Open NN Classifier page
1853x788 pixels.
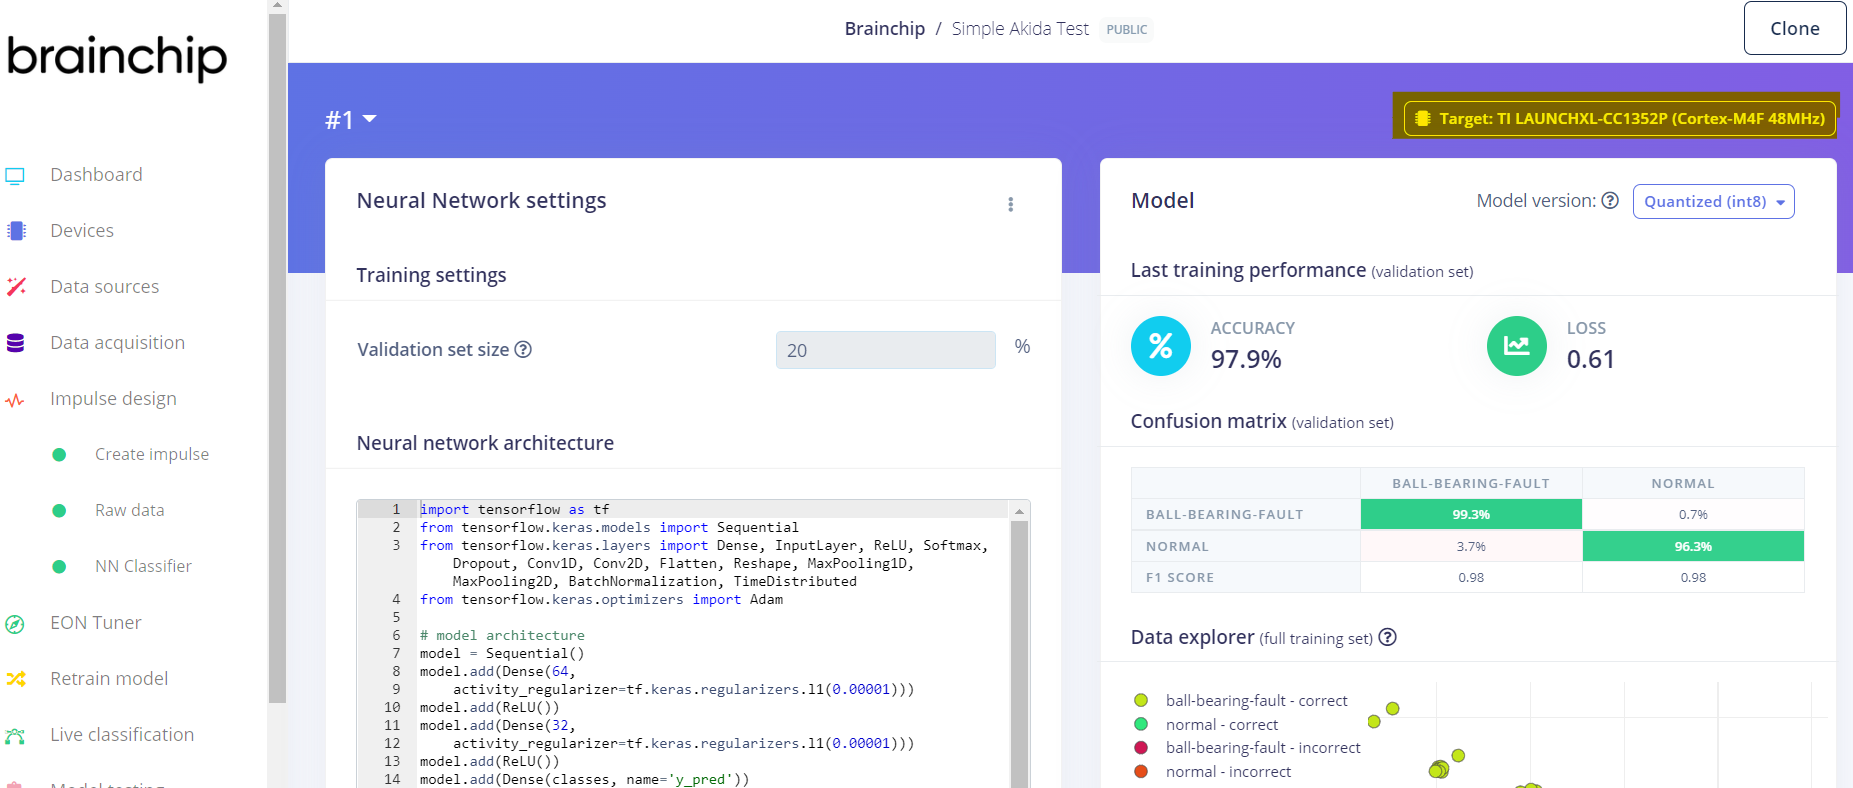(x=143, y=566)
